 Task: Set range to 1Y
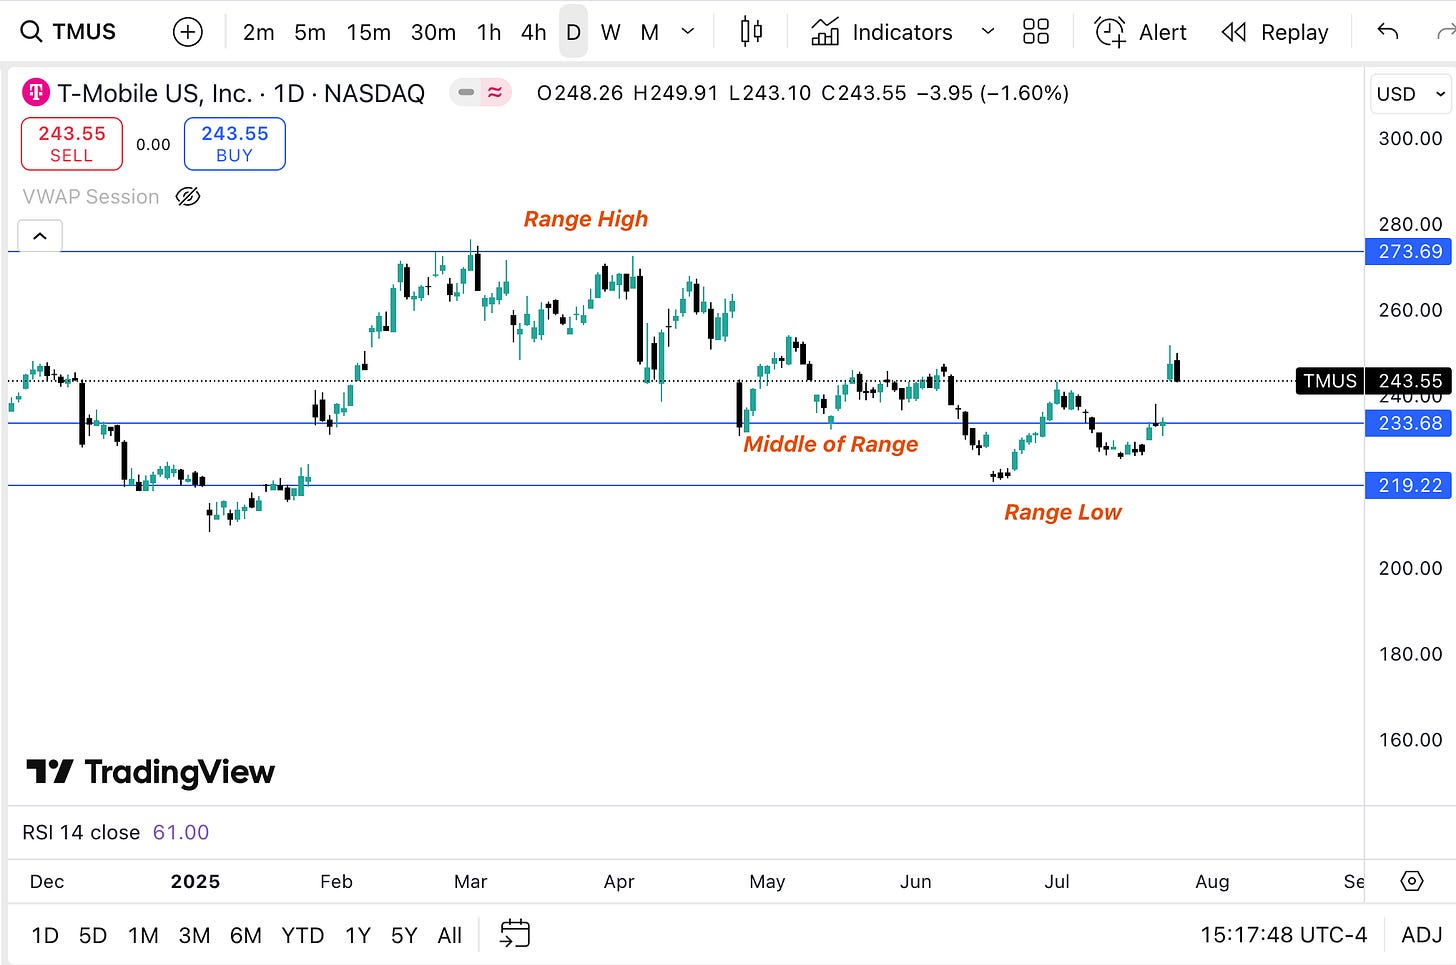click(358, 935)
